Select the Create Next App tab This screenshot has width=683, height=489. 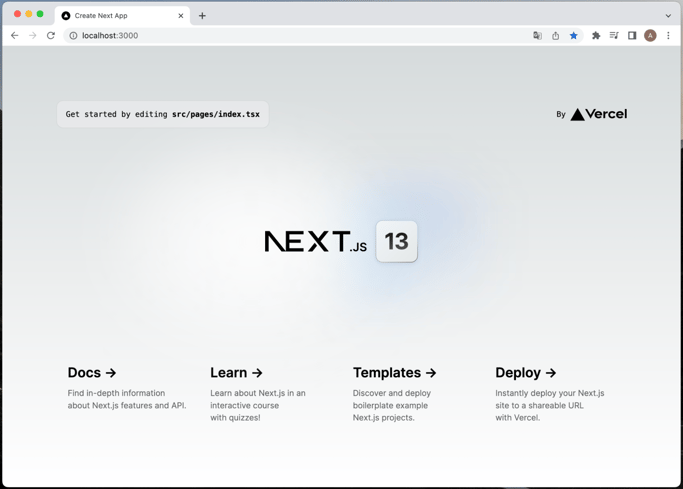(x=123, y=16)
